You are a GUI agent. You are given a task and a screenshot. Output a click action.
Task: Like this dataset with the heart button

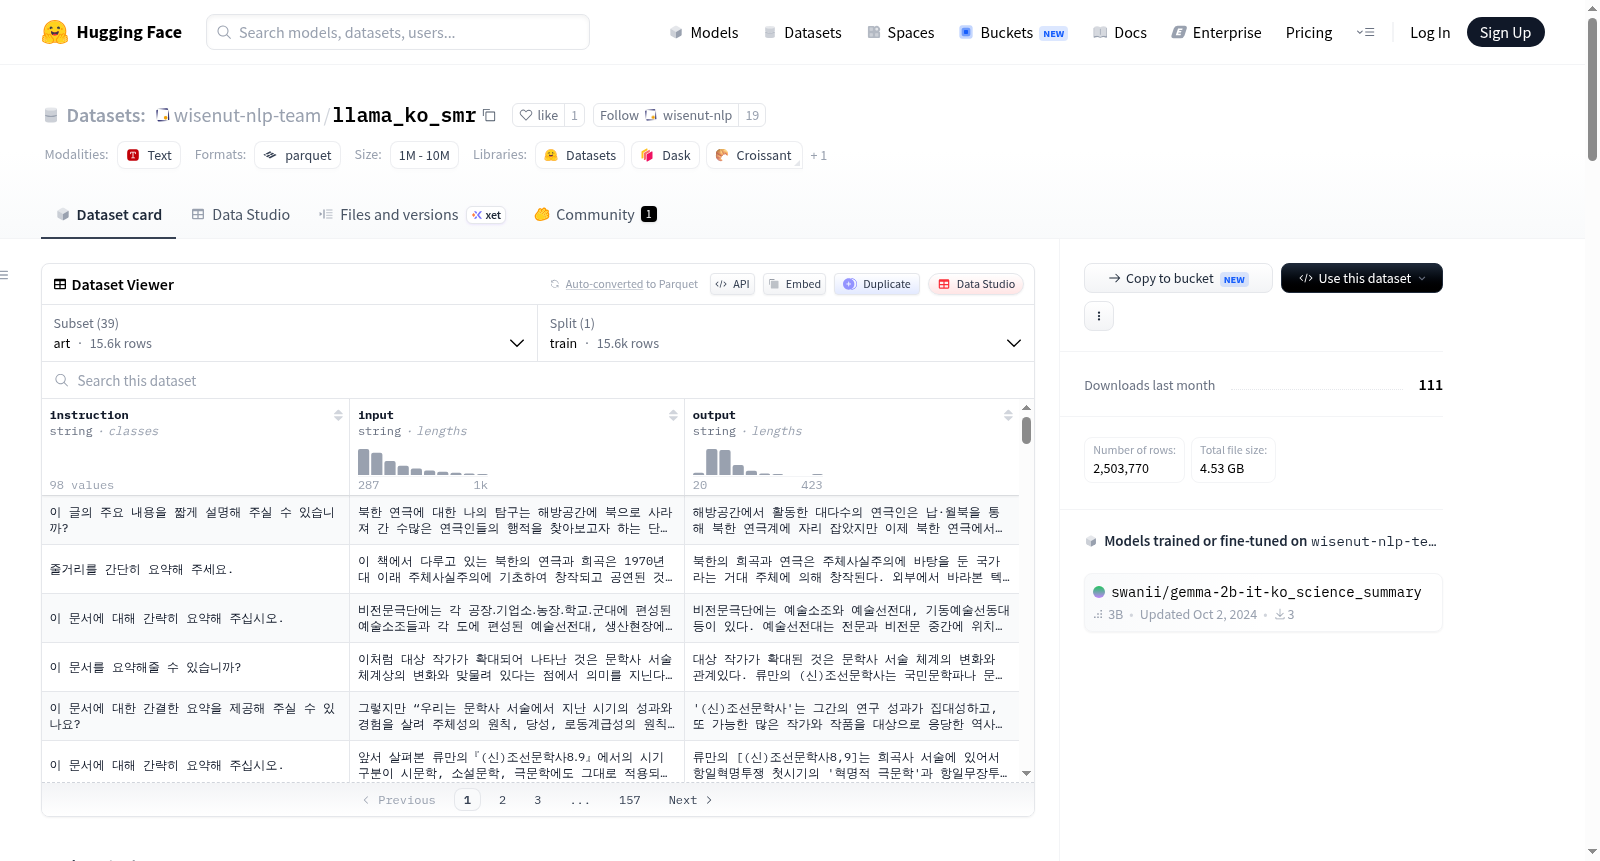[x=538, y=115]
